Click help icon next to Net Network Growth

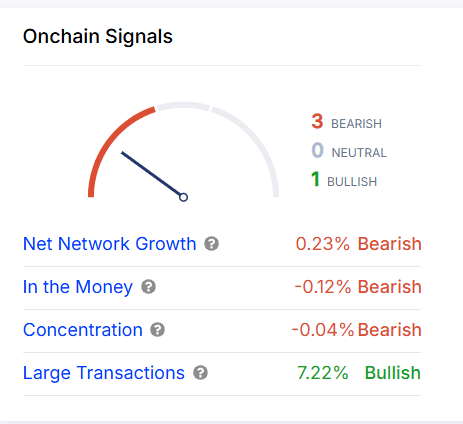point(211,244)
